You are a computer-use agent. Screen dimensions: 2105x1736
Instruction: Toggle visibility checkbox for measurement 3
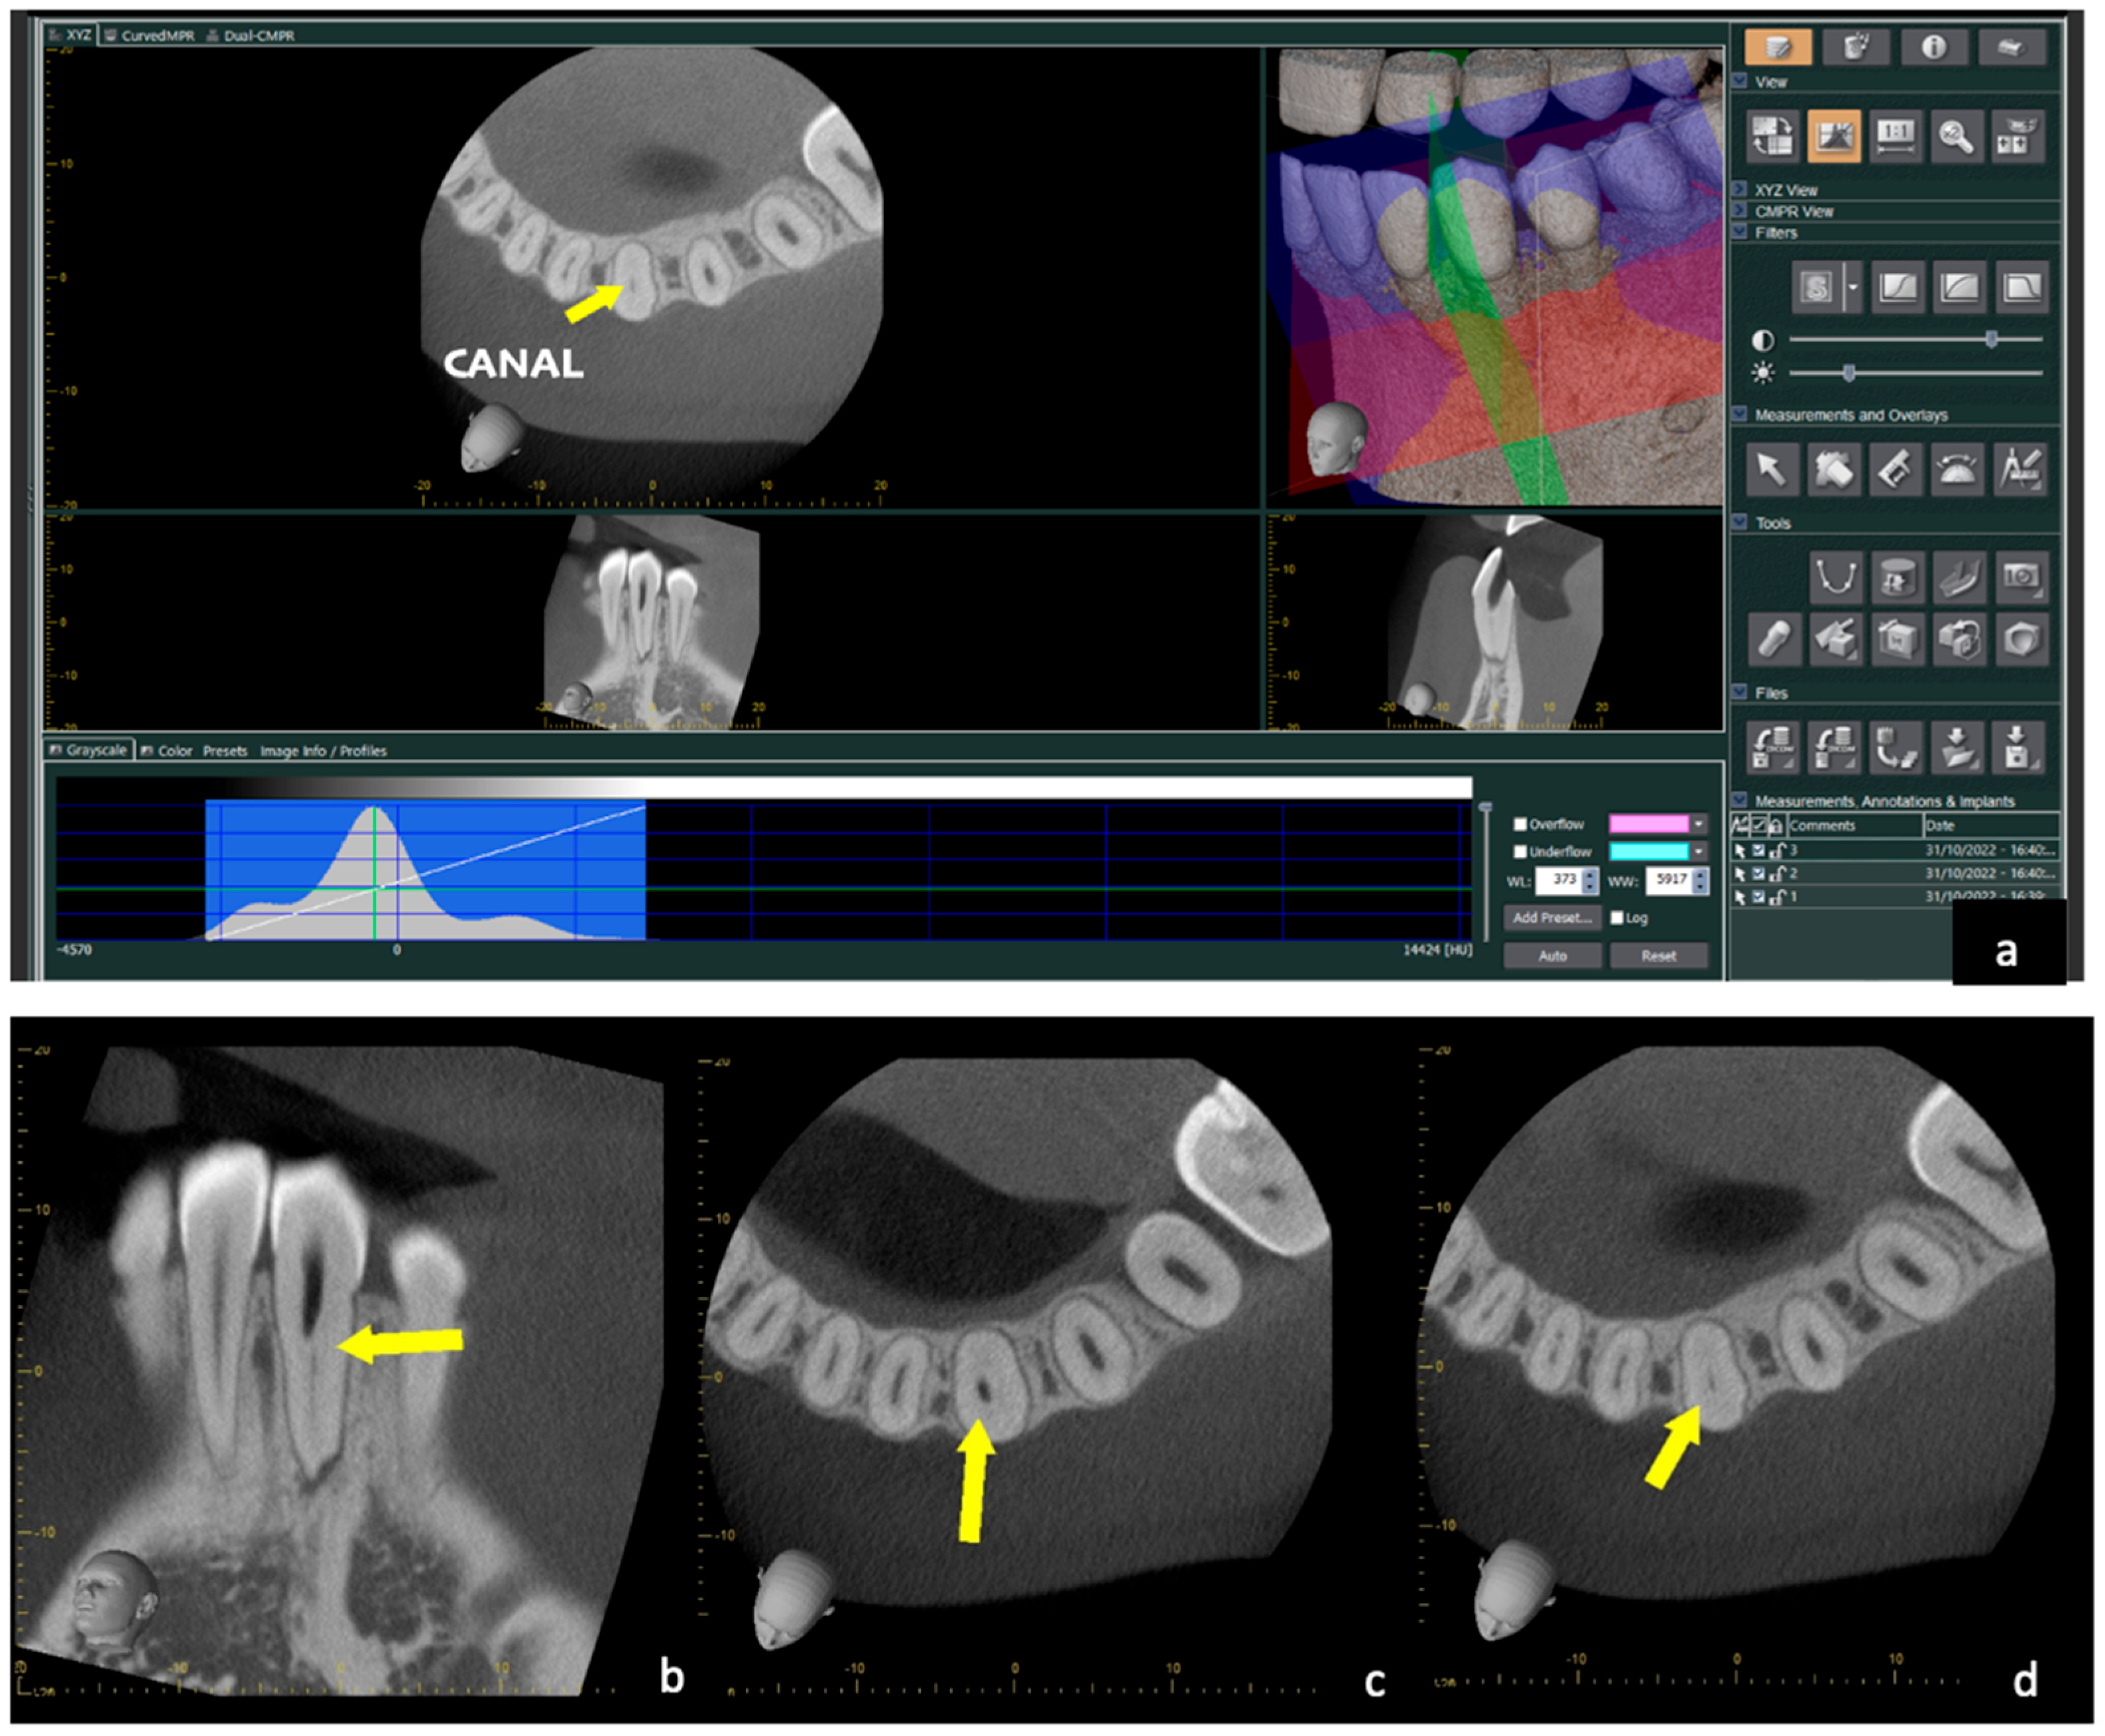pos(1759,851)
